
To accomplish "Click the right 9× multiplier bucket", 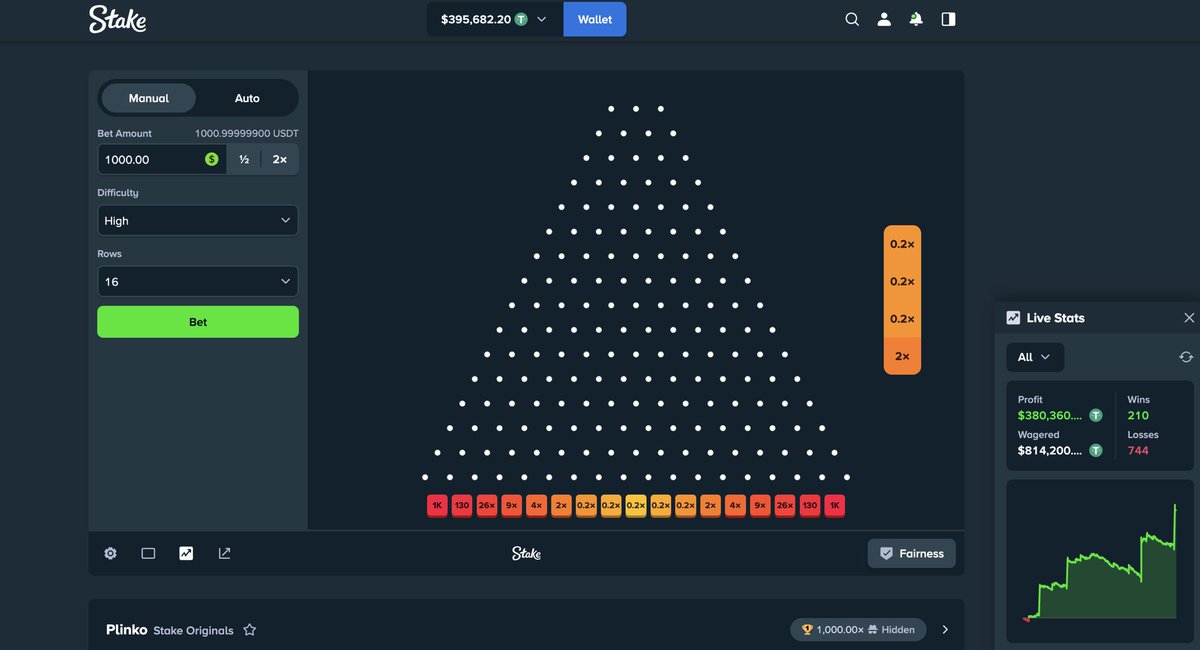I will [x=760, y=506].
